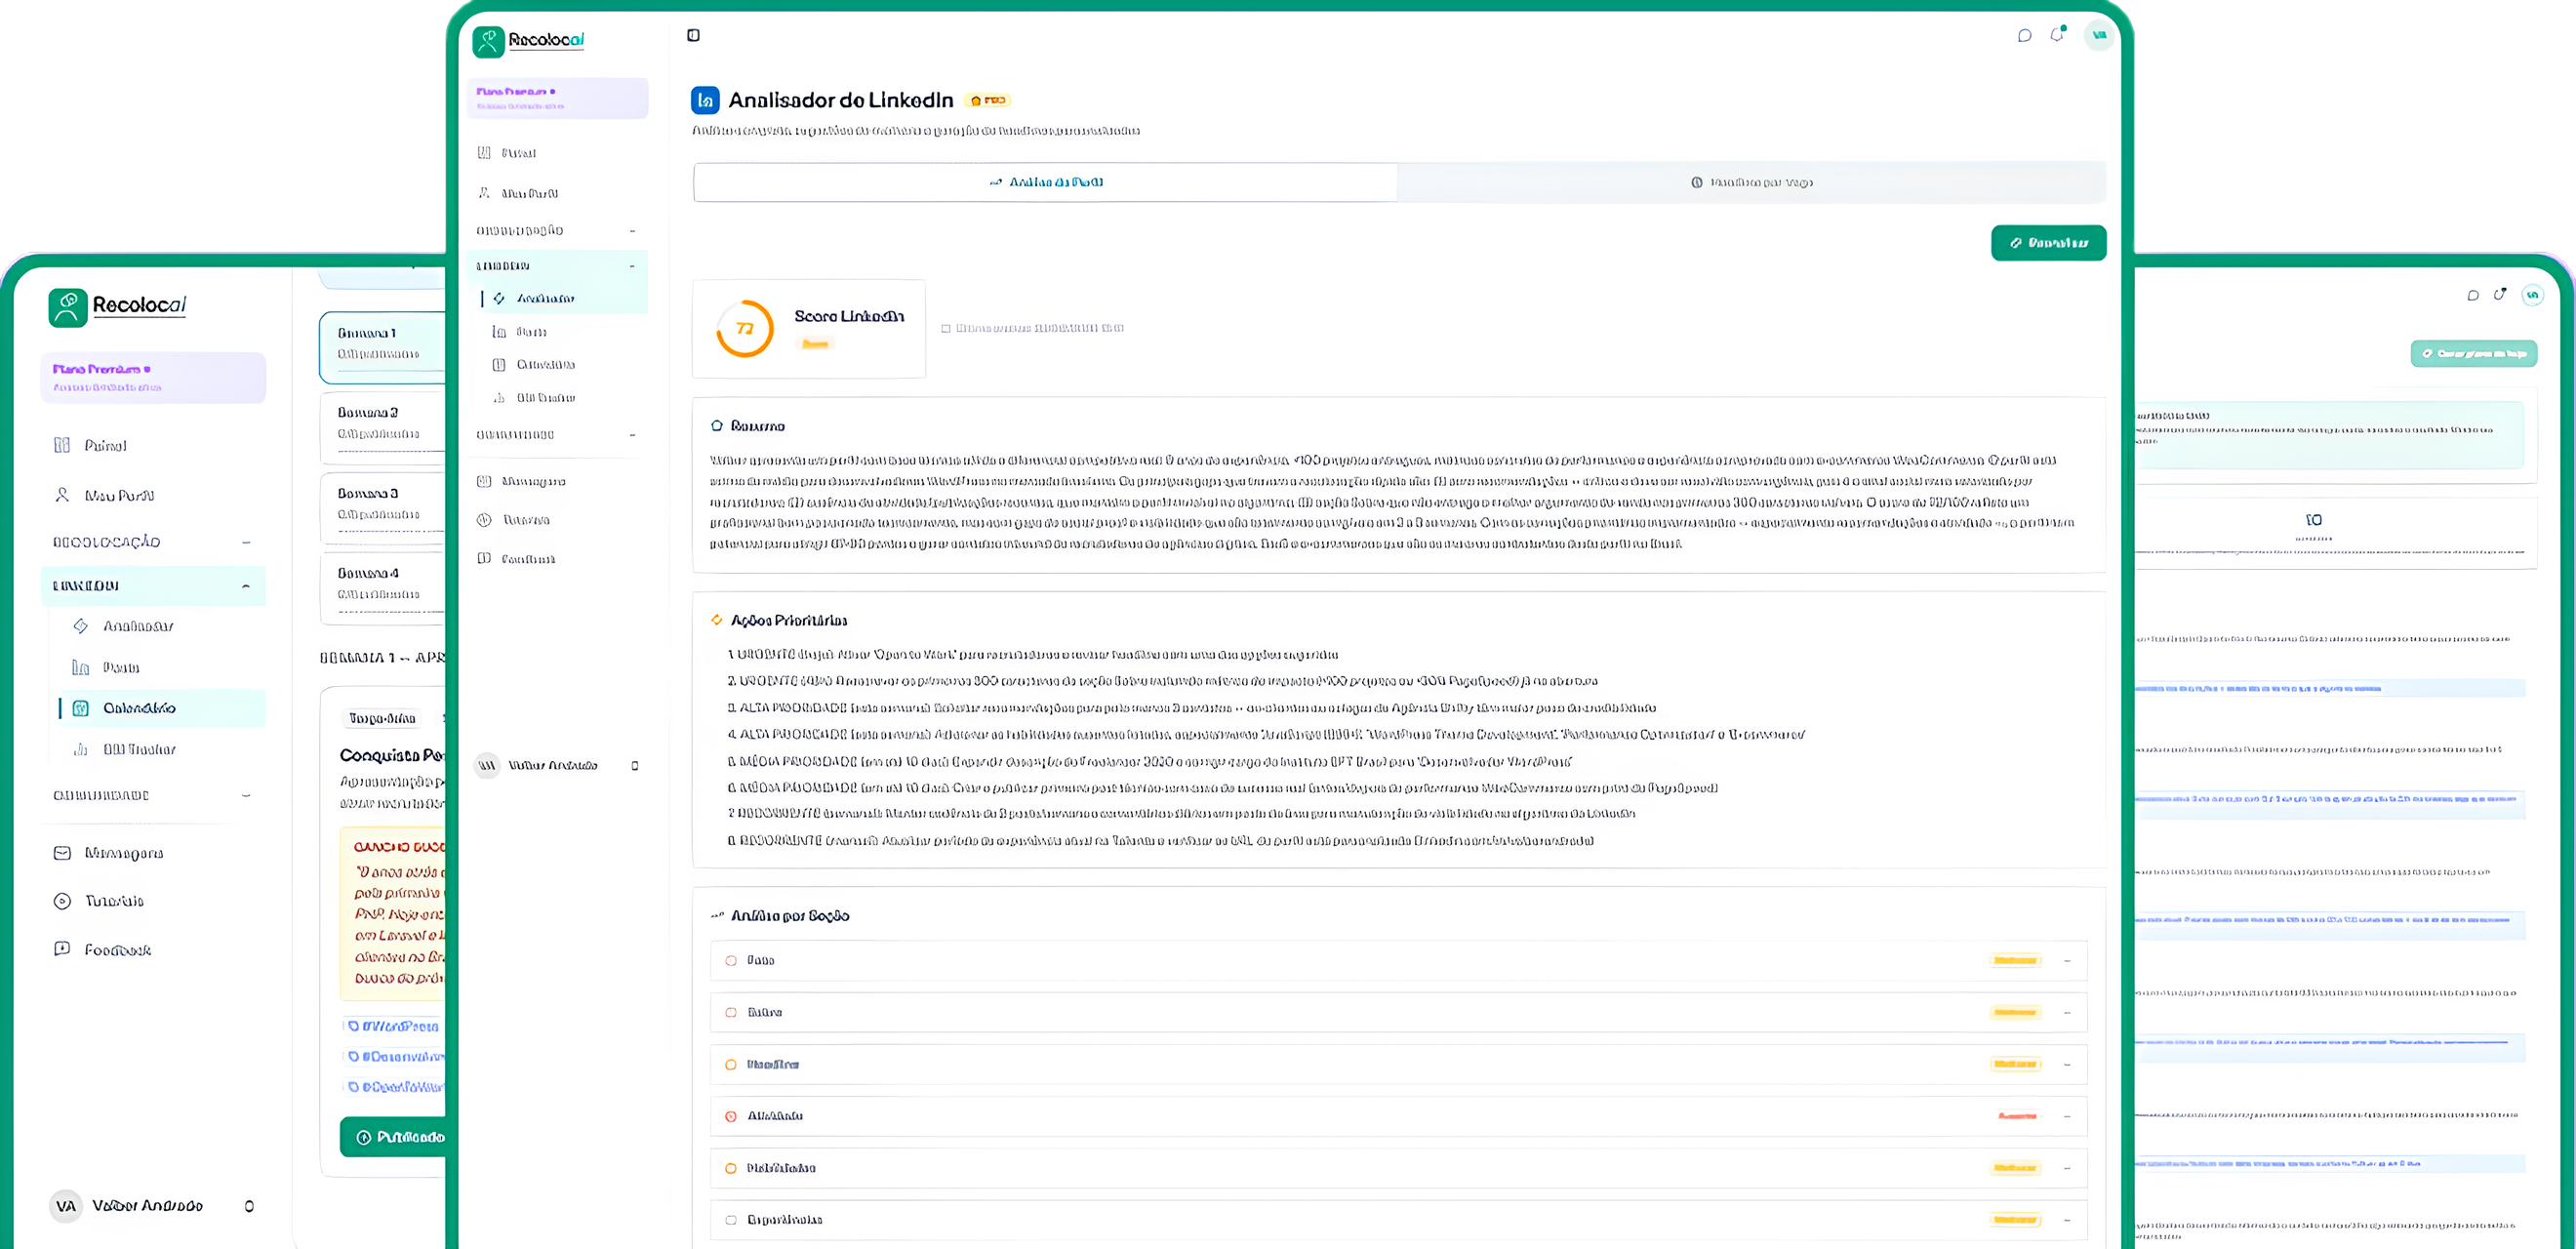Expand the first row under Análise por Seção
This screenshot has width=2576, height=1249.
tap(1398, 961)
